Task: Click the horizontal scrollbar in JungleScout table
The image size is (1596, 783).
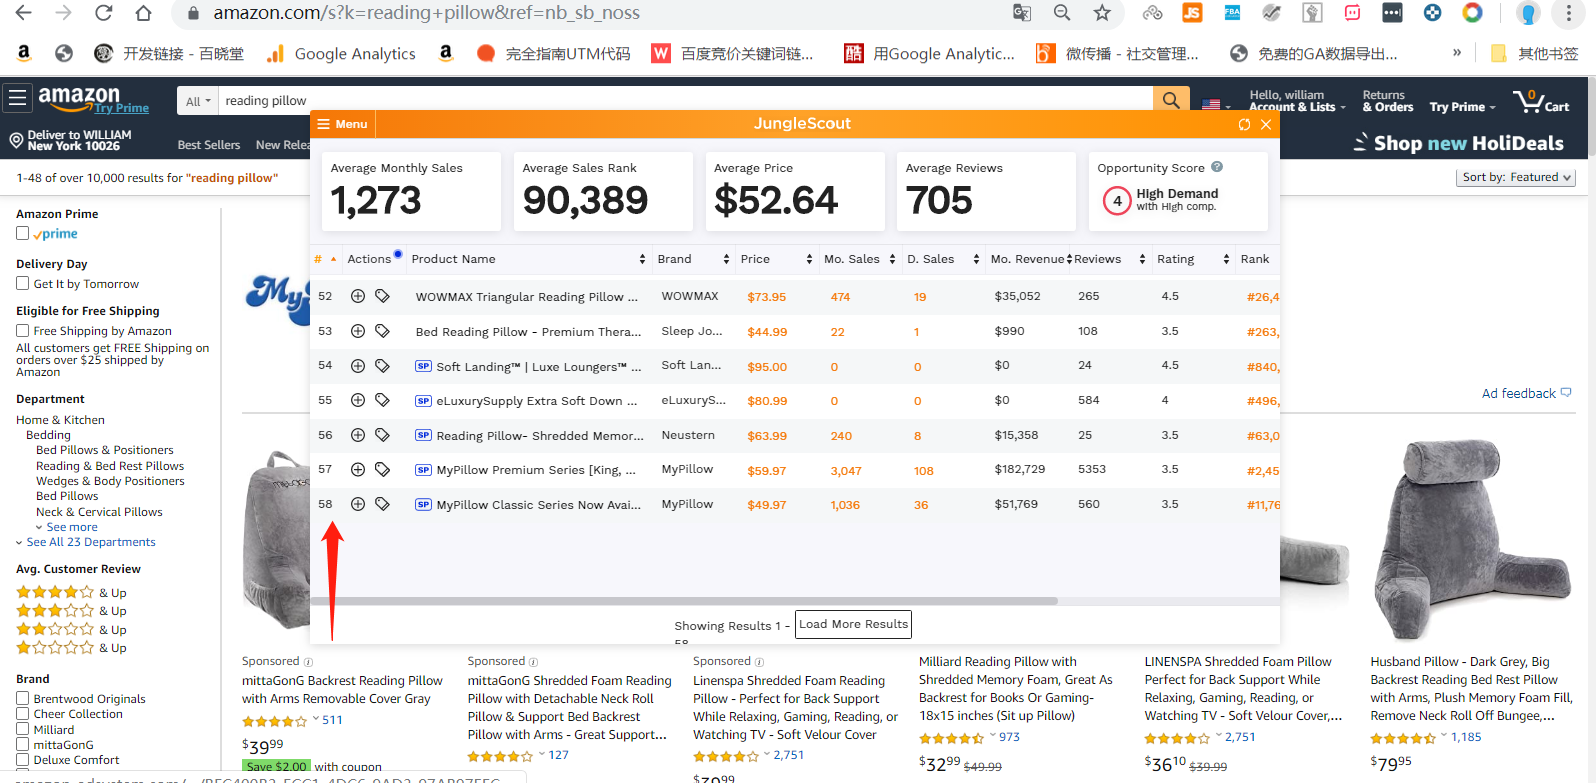Action: [x=684, y=601]
